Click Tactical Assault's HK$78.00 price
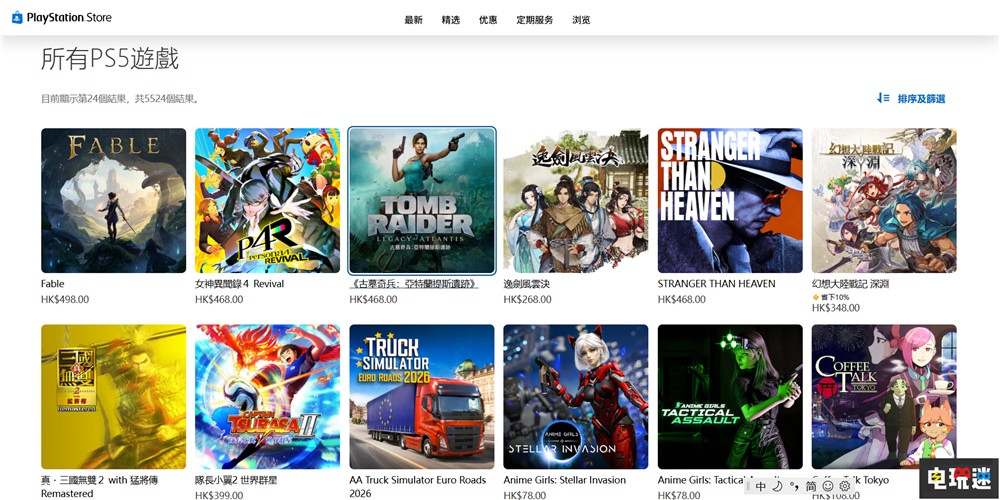This screenshot has height=500, width=1000. (679, 496)
